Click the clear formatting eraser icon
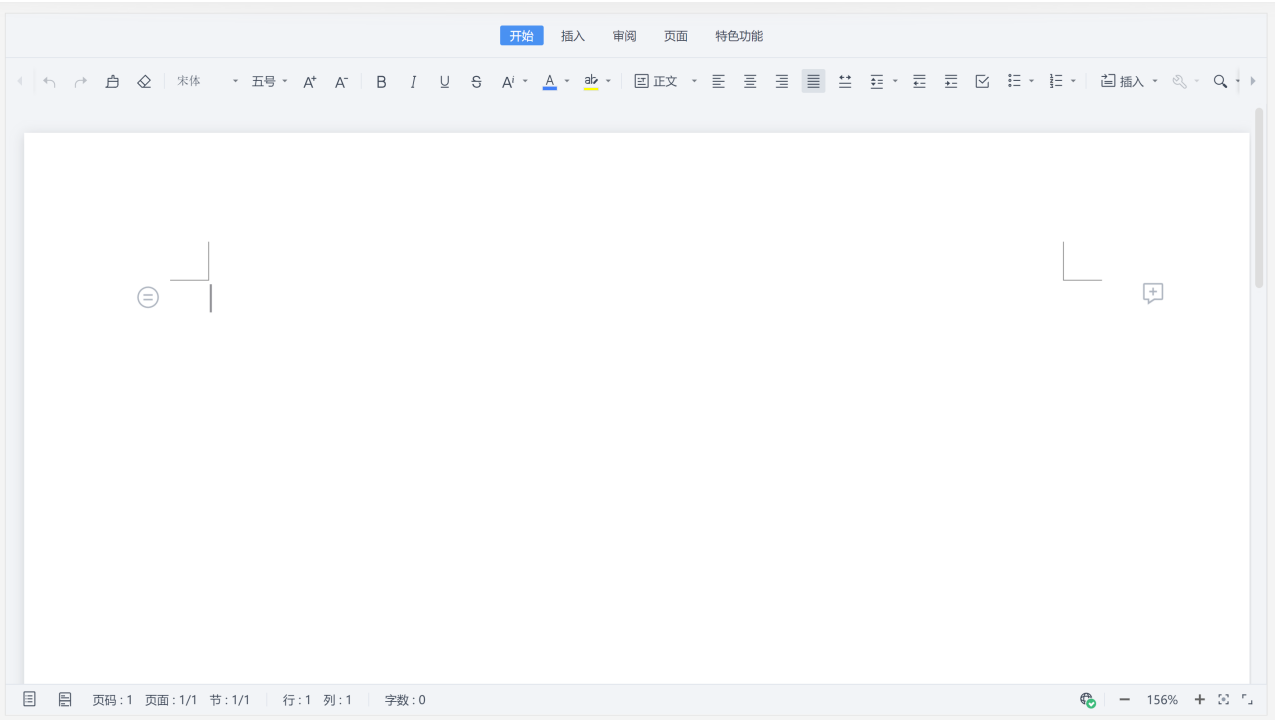 [x=144, y=82]
